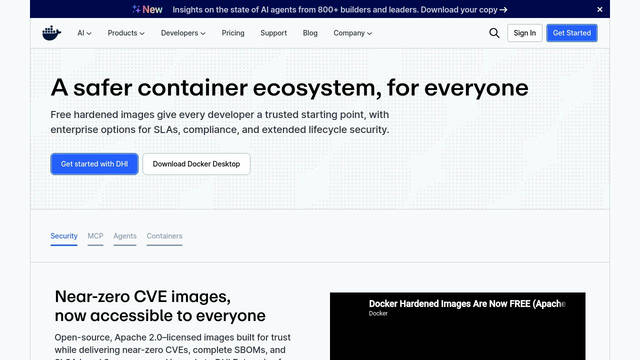Screen dimensions: 640x360
Task: Expand the AI dropdown menu
Action: point(84,33)
